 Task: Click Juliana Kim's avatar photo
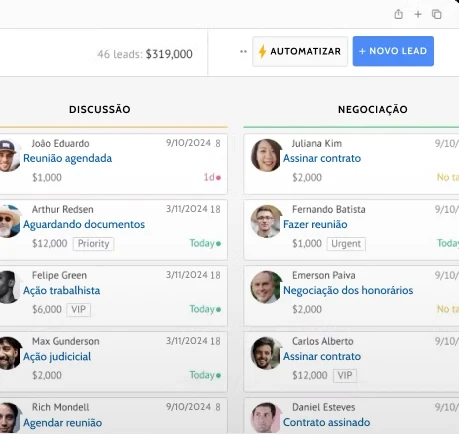pyautogui.click(x=266, y=155)
